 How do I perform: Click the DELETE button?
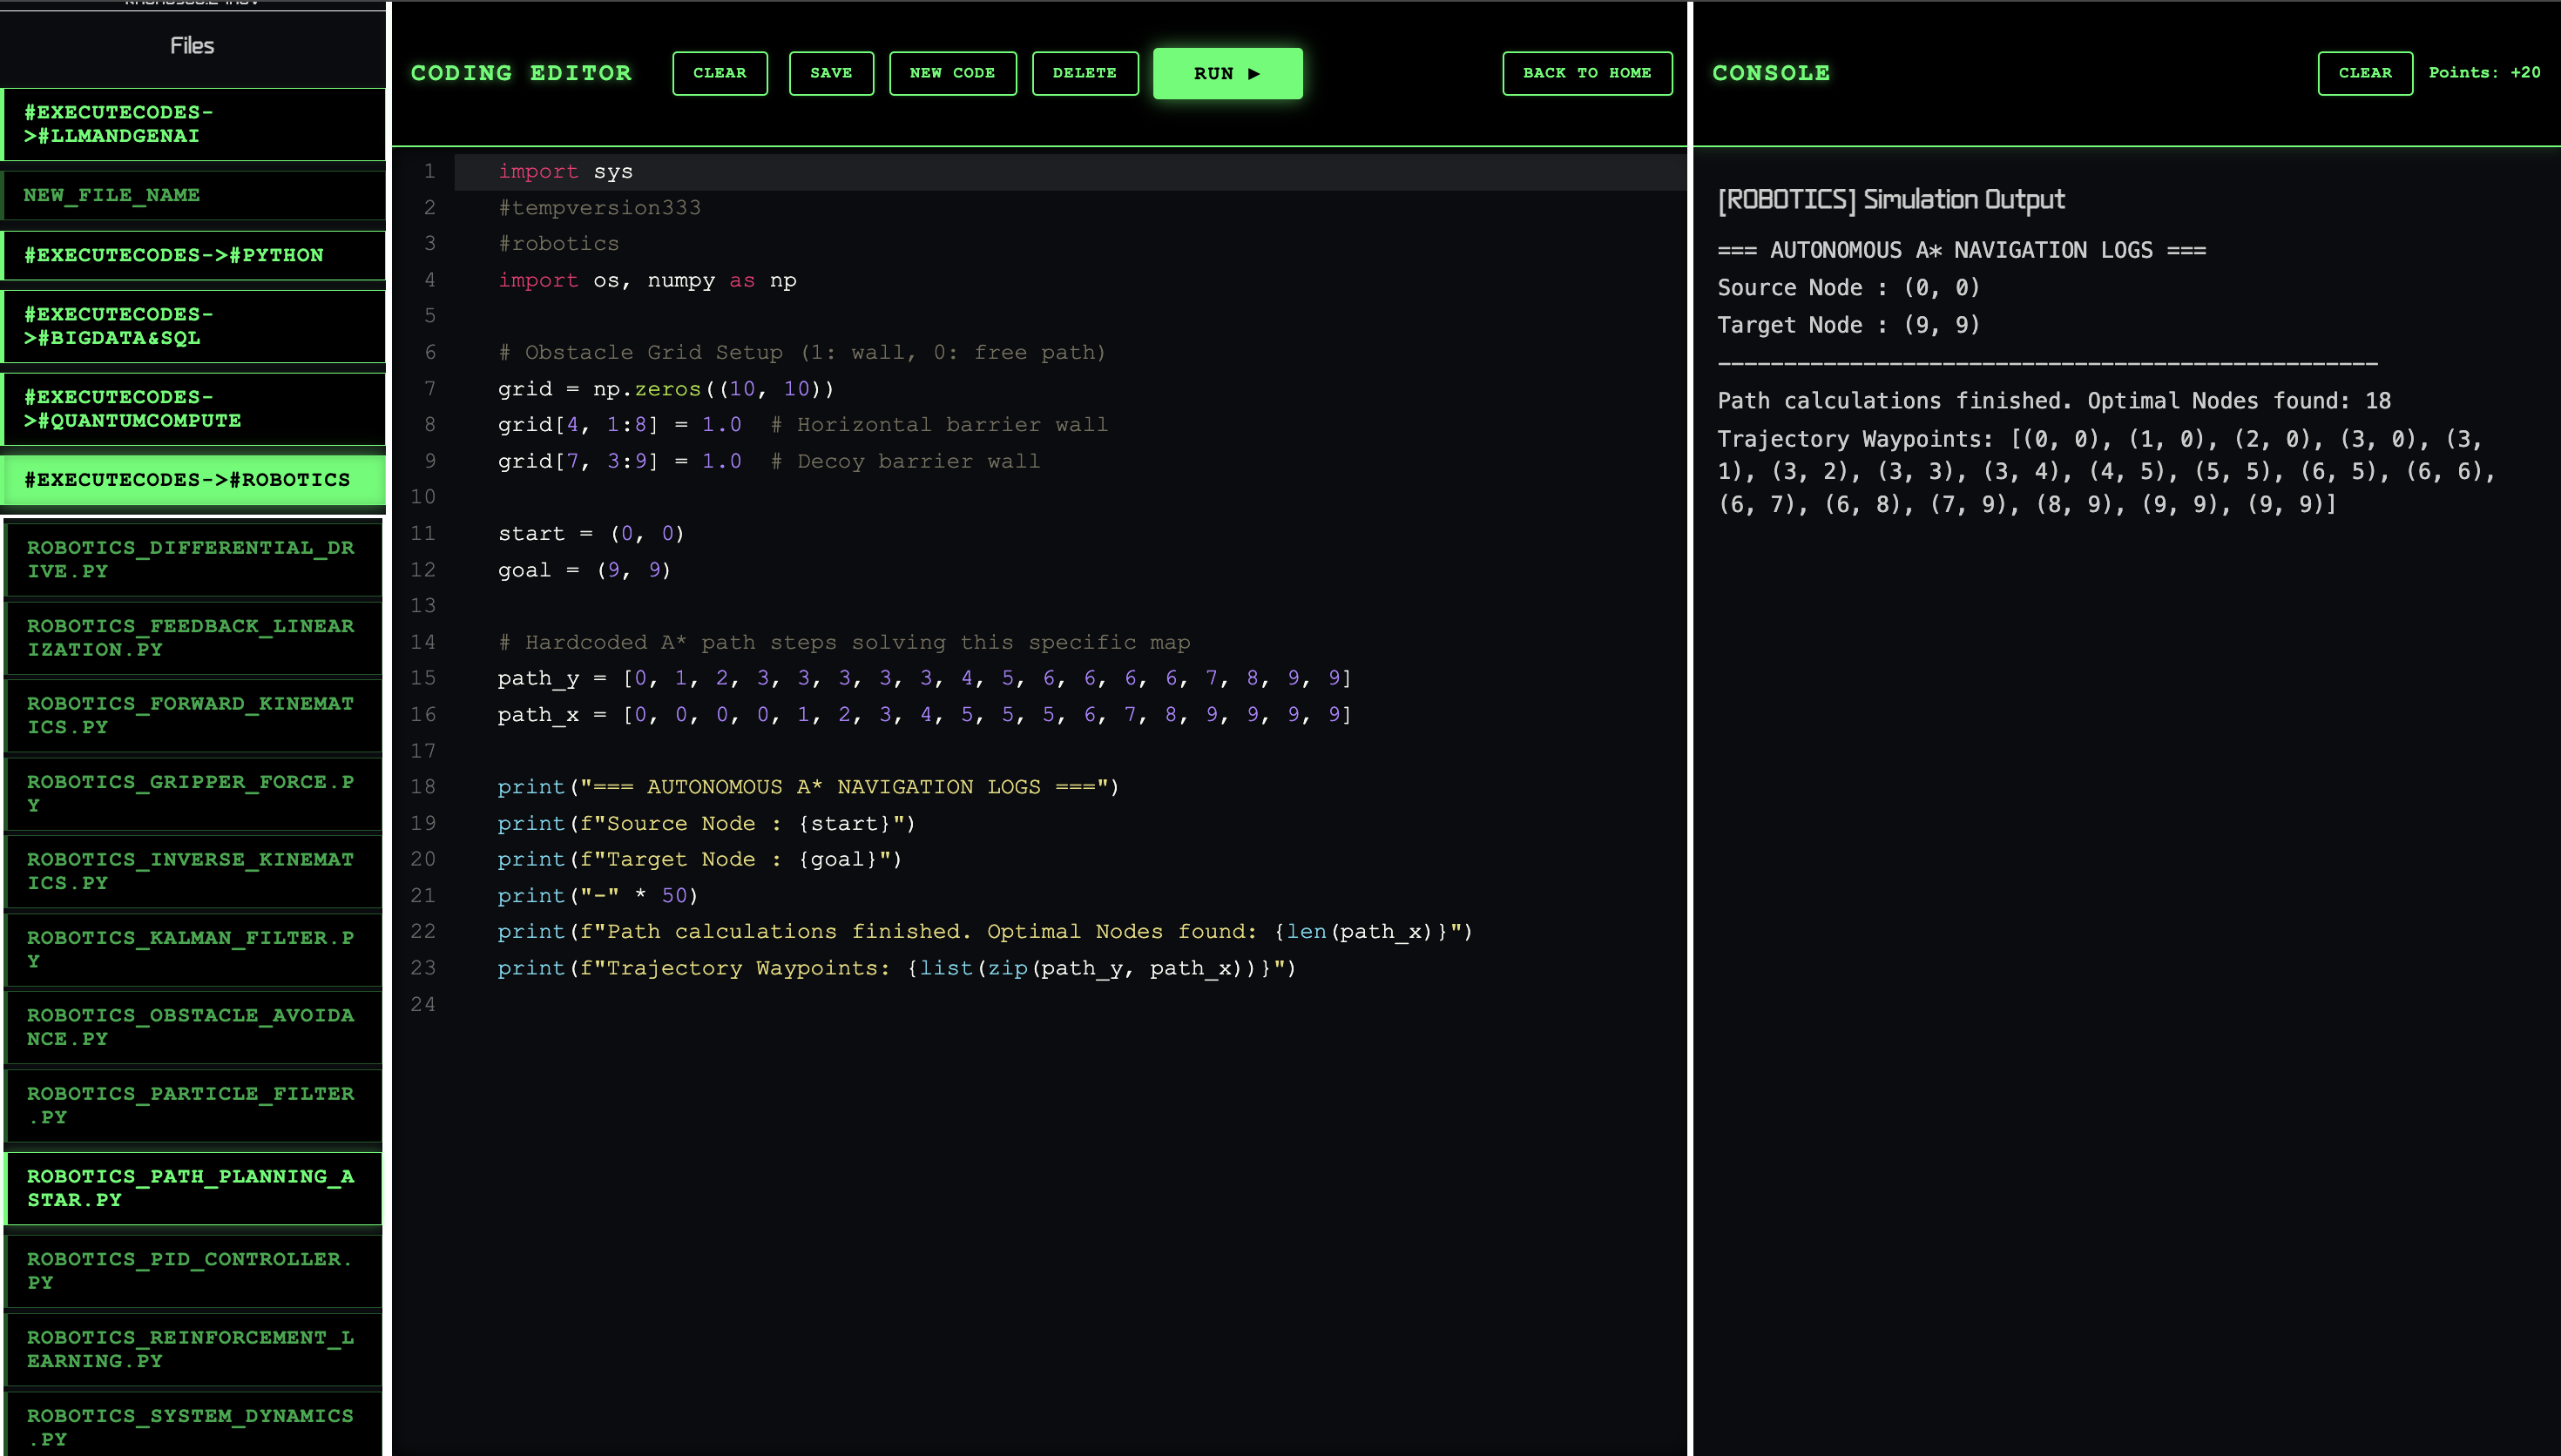(1084, 73)
